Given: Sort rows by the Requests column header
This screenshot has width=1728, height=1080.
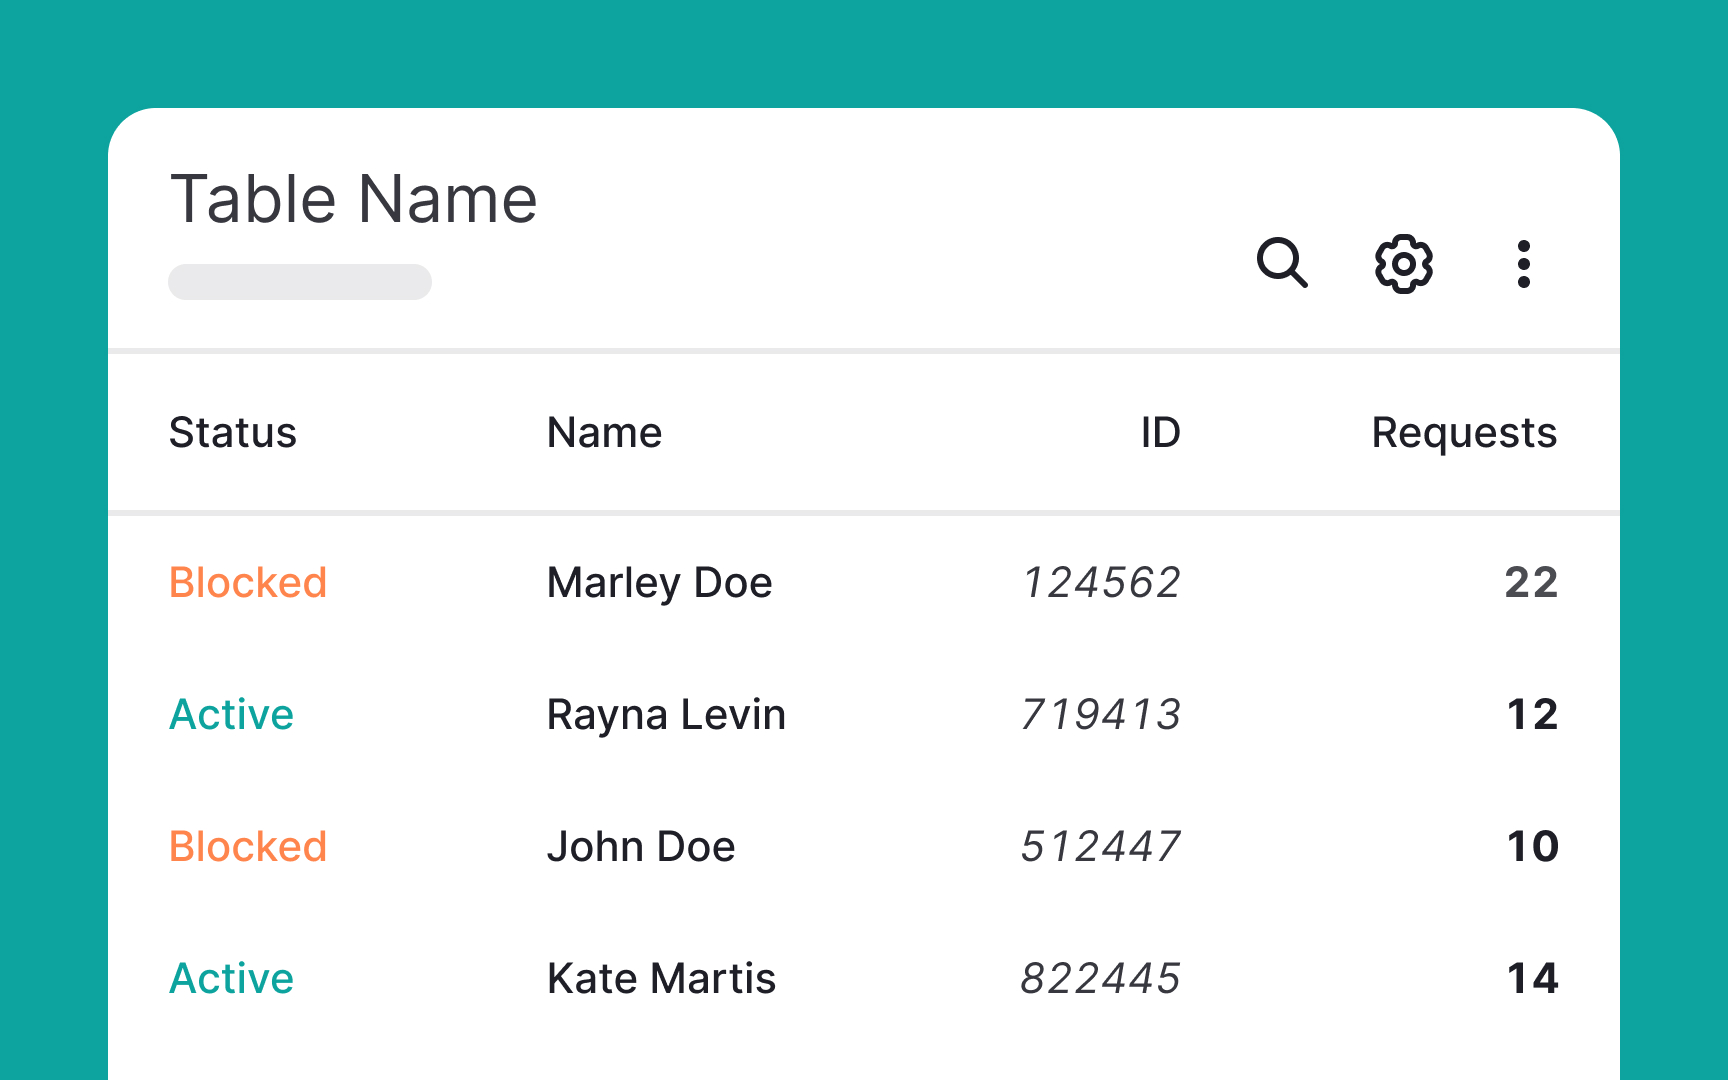Looking at the screenshot, I should [x=1464, y=432].
